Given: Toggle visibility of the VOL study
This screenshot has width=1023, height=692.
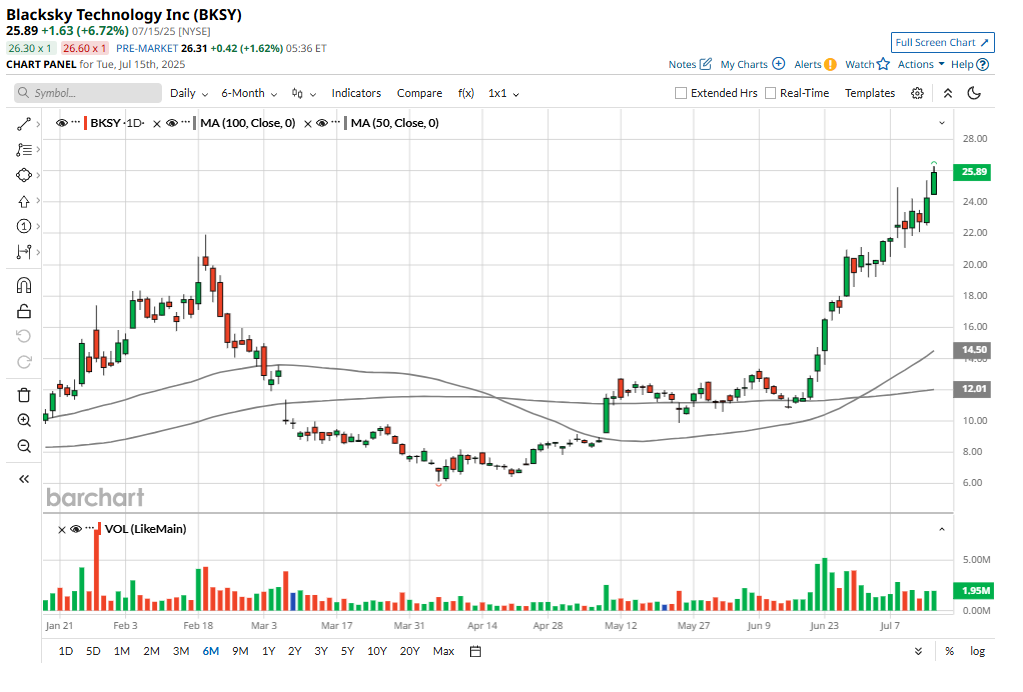Looking at the screenshot, I should [x=76, y=530].
